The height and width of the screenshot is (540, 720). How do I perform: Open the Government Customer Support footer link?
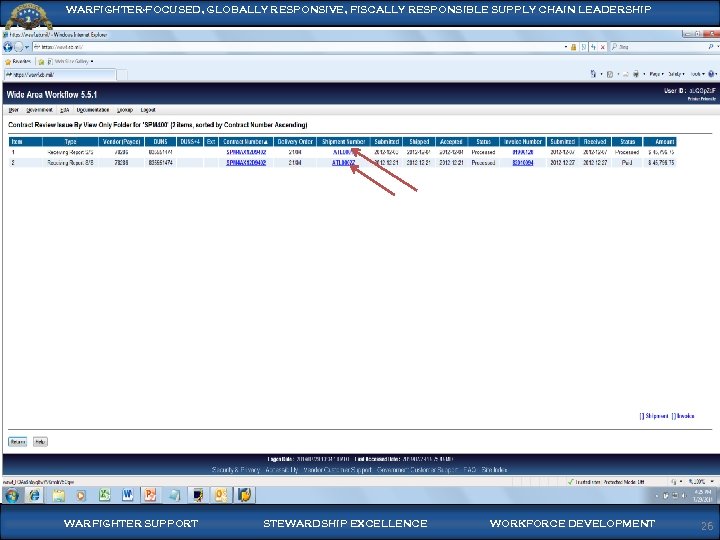tap(417, 470)
